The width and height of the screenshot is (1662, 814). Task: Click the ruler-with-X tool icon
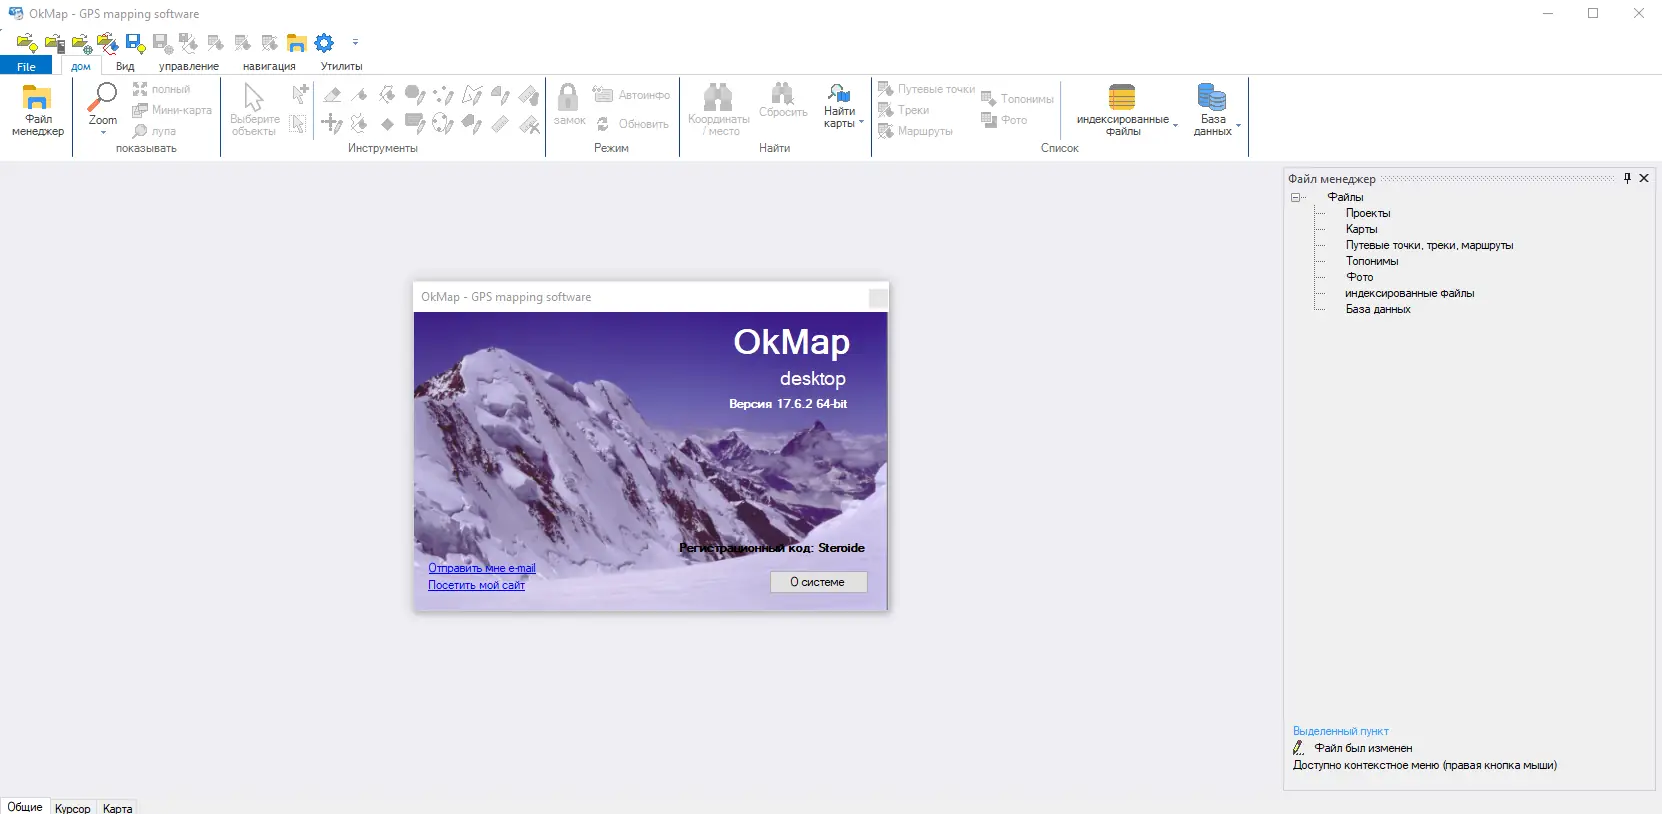pyautogui.click(x=529, y=124)
